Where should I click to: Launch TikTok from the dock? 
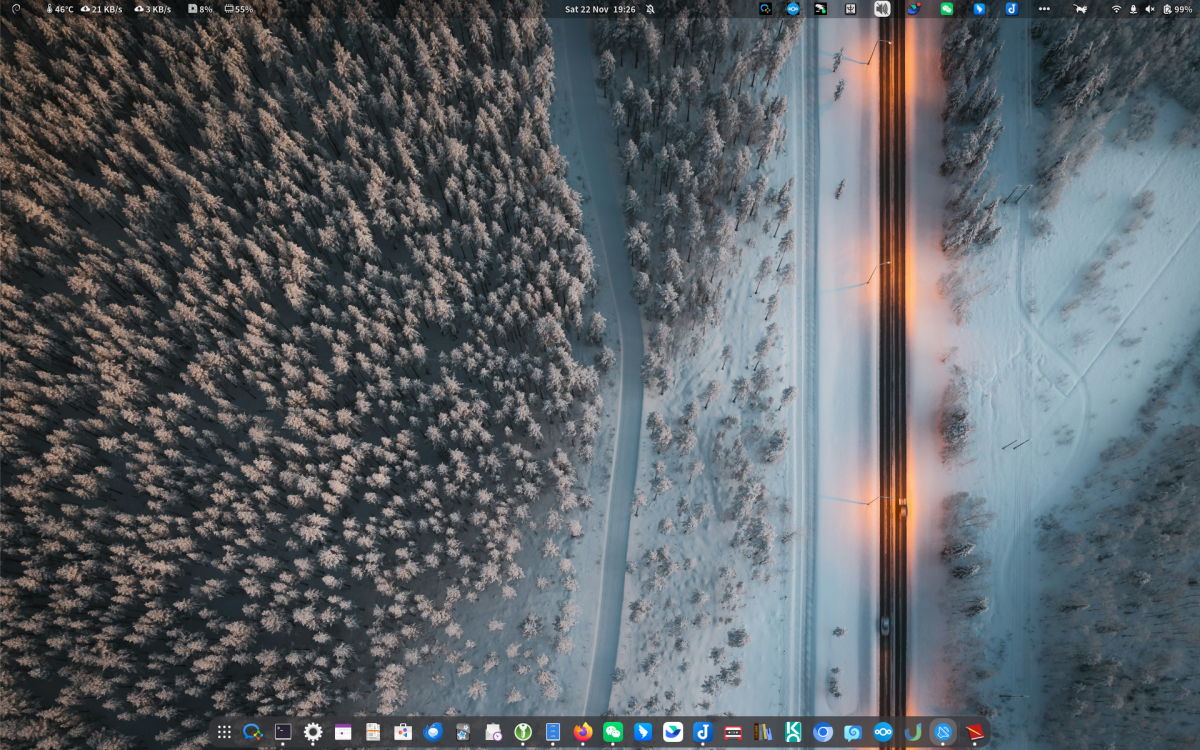(x=702, y=733)
